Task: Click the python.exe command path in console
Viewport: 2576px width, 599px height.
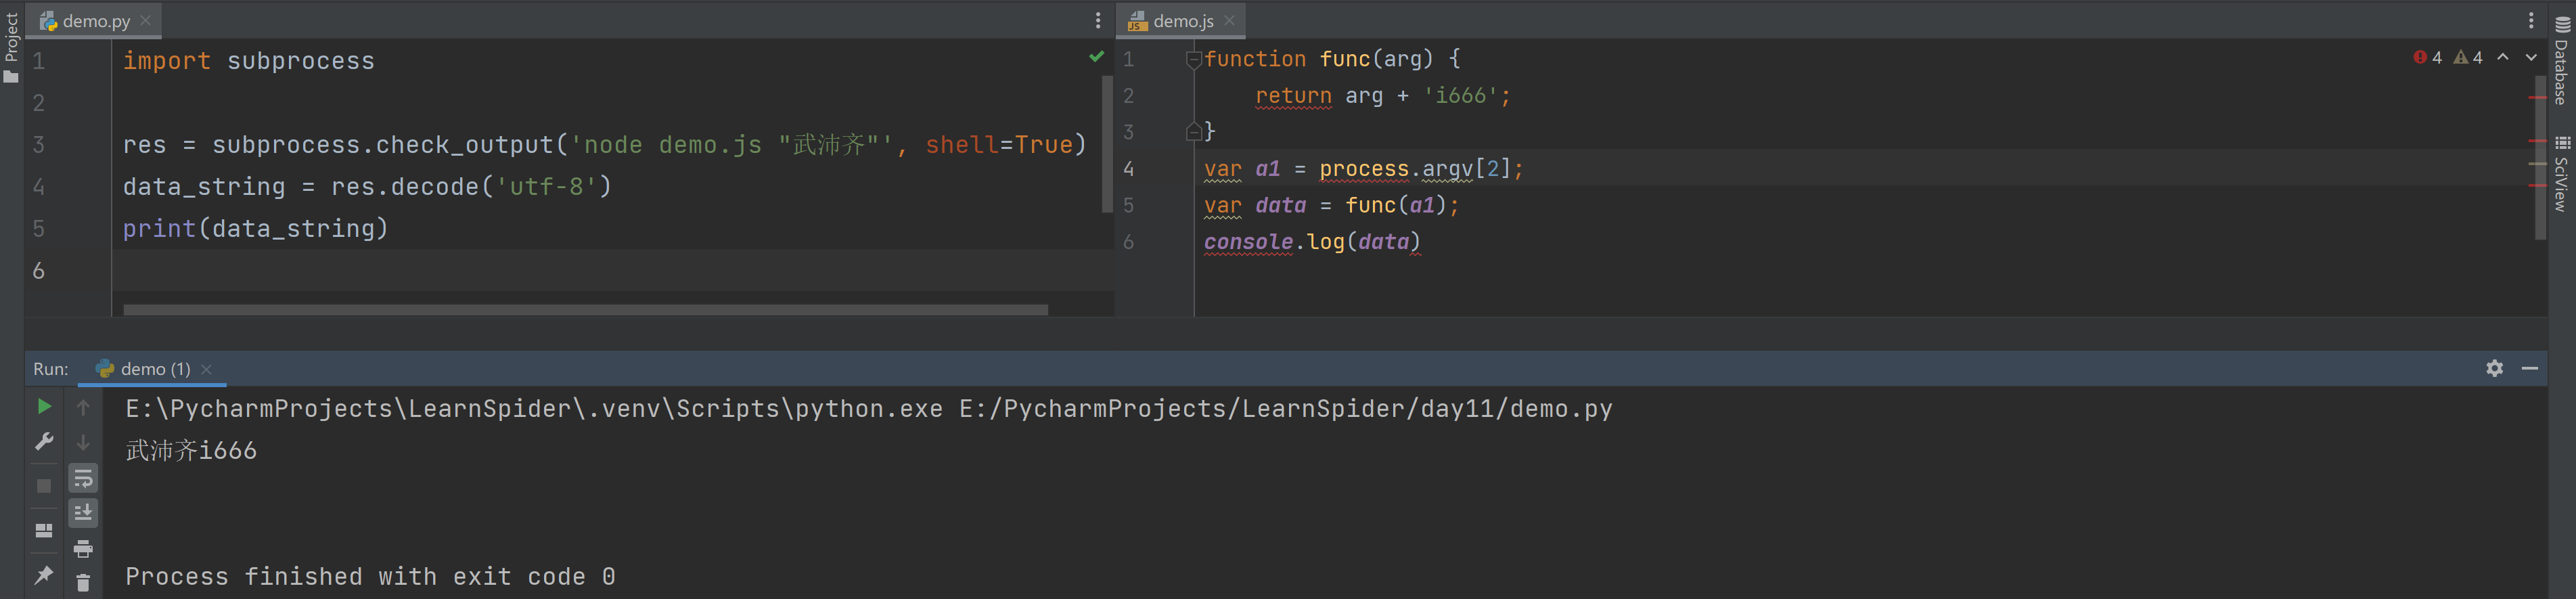Action: coord(534,409)
